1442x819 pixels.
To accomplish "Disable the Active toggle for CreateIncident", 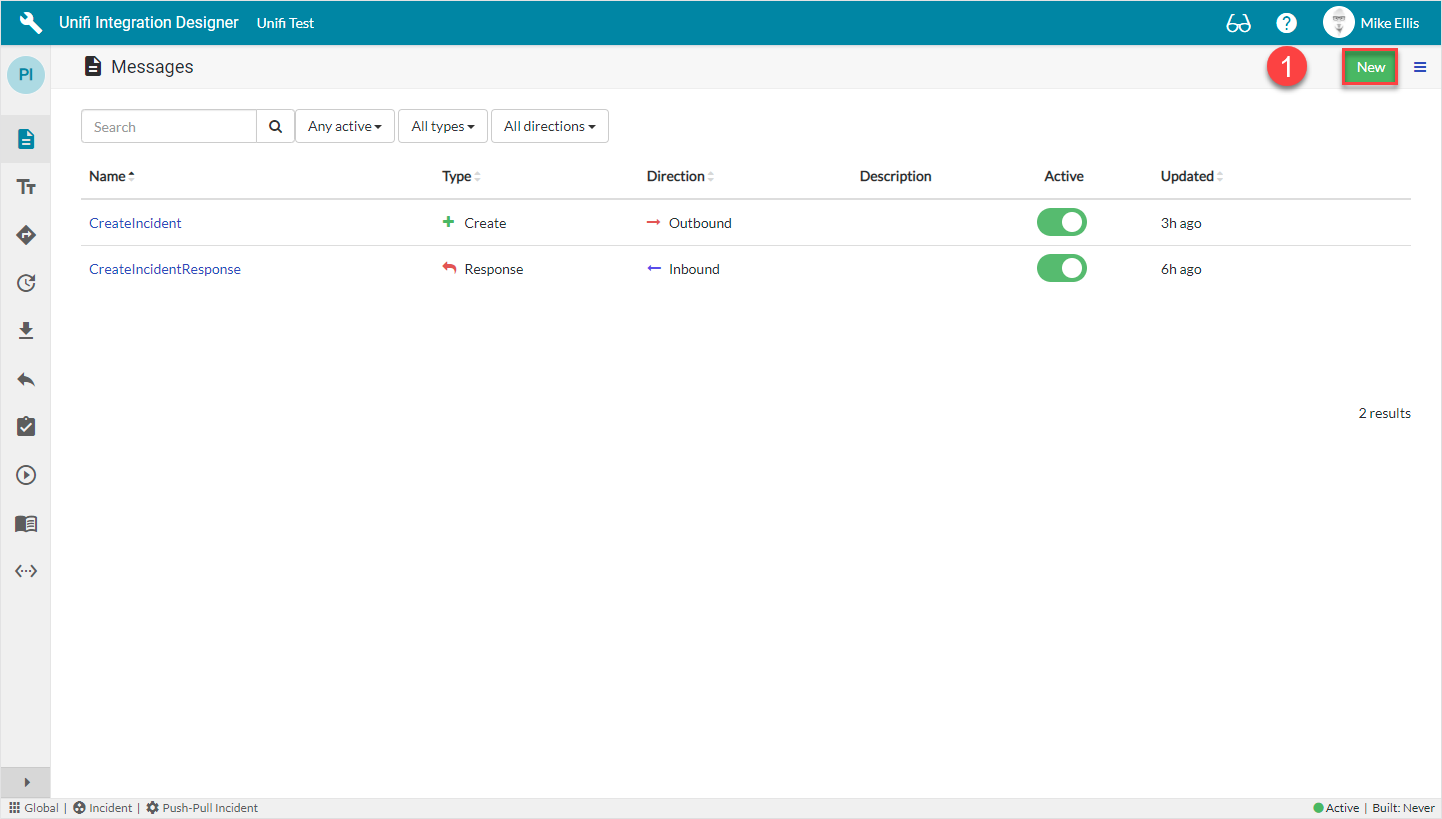I will (x=1062, y=222).
